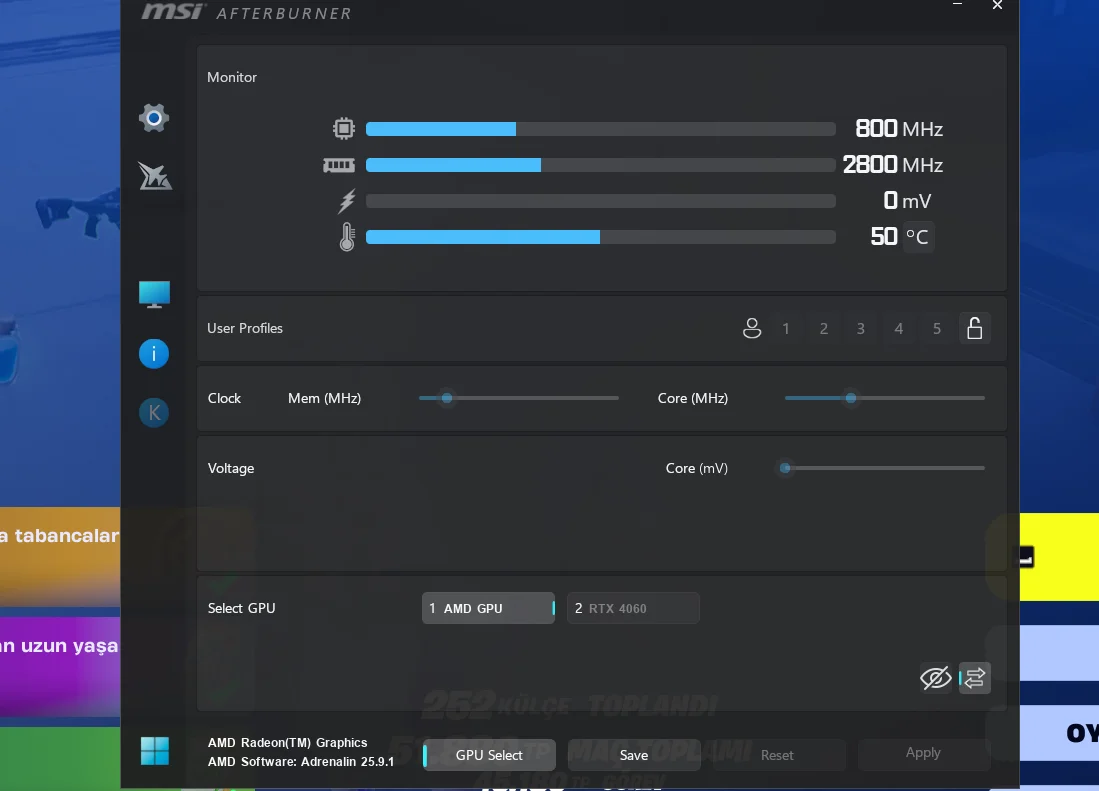Image resolution: width=1099 pixels, height=791 pixels.
Task: Click the temperature thermometer icon
Action: pyautogui.click(x=347, y=237)
